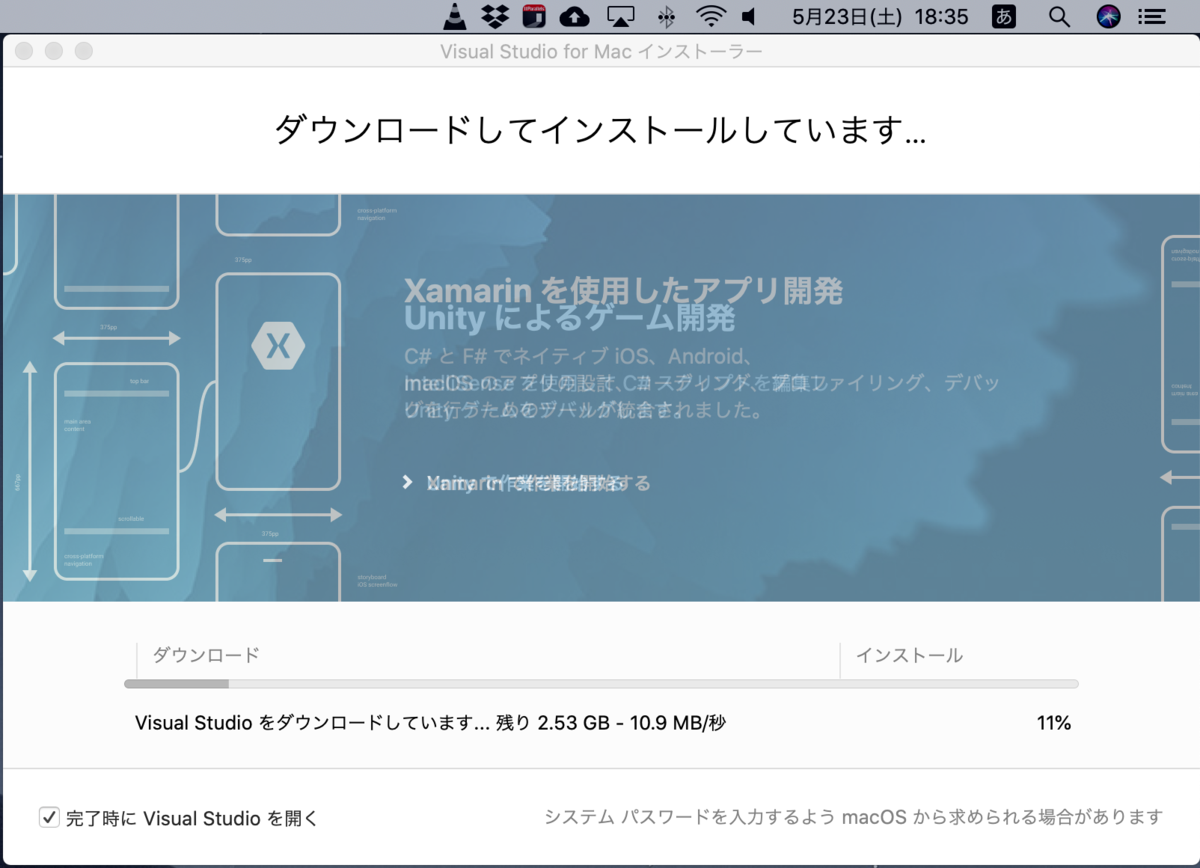Open Notification Center from the menu bar

[1152, 16]
